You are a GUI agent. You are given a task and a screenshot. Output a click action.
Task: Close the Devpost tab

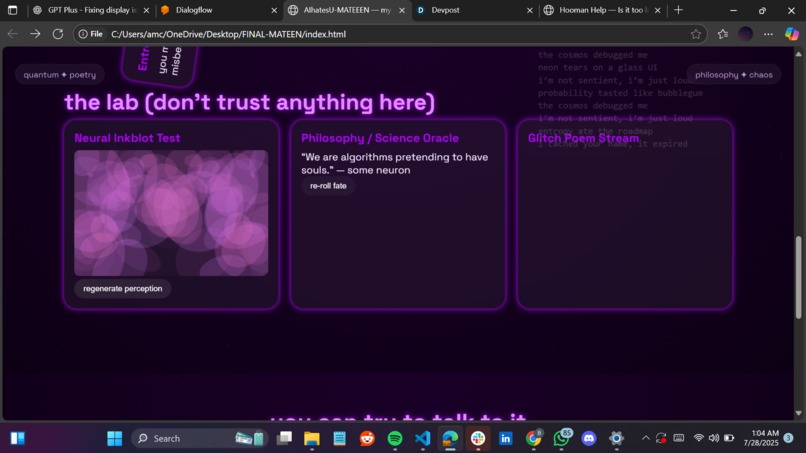tap(530, 10)
